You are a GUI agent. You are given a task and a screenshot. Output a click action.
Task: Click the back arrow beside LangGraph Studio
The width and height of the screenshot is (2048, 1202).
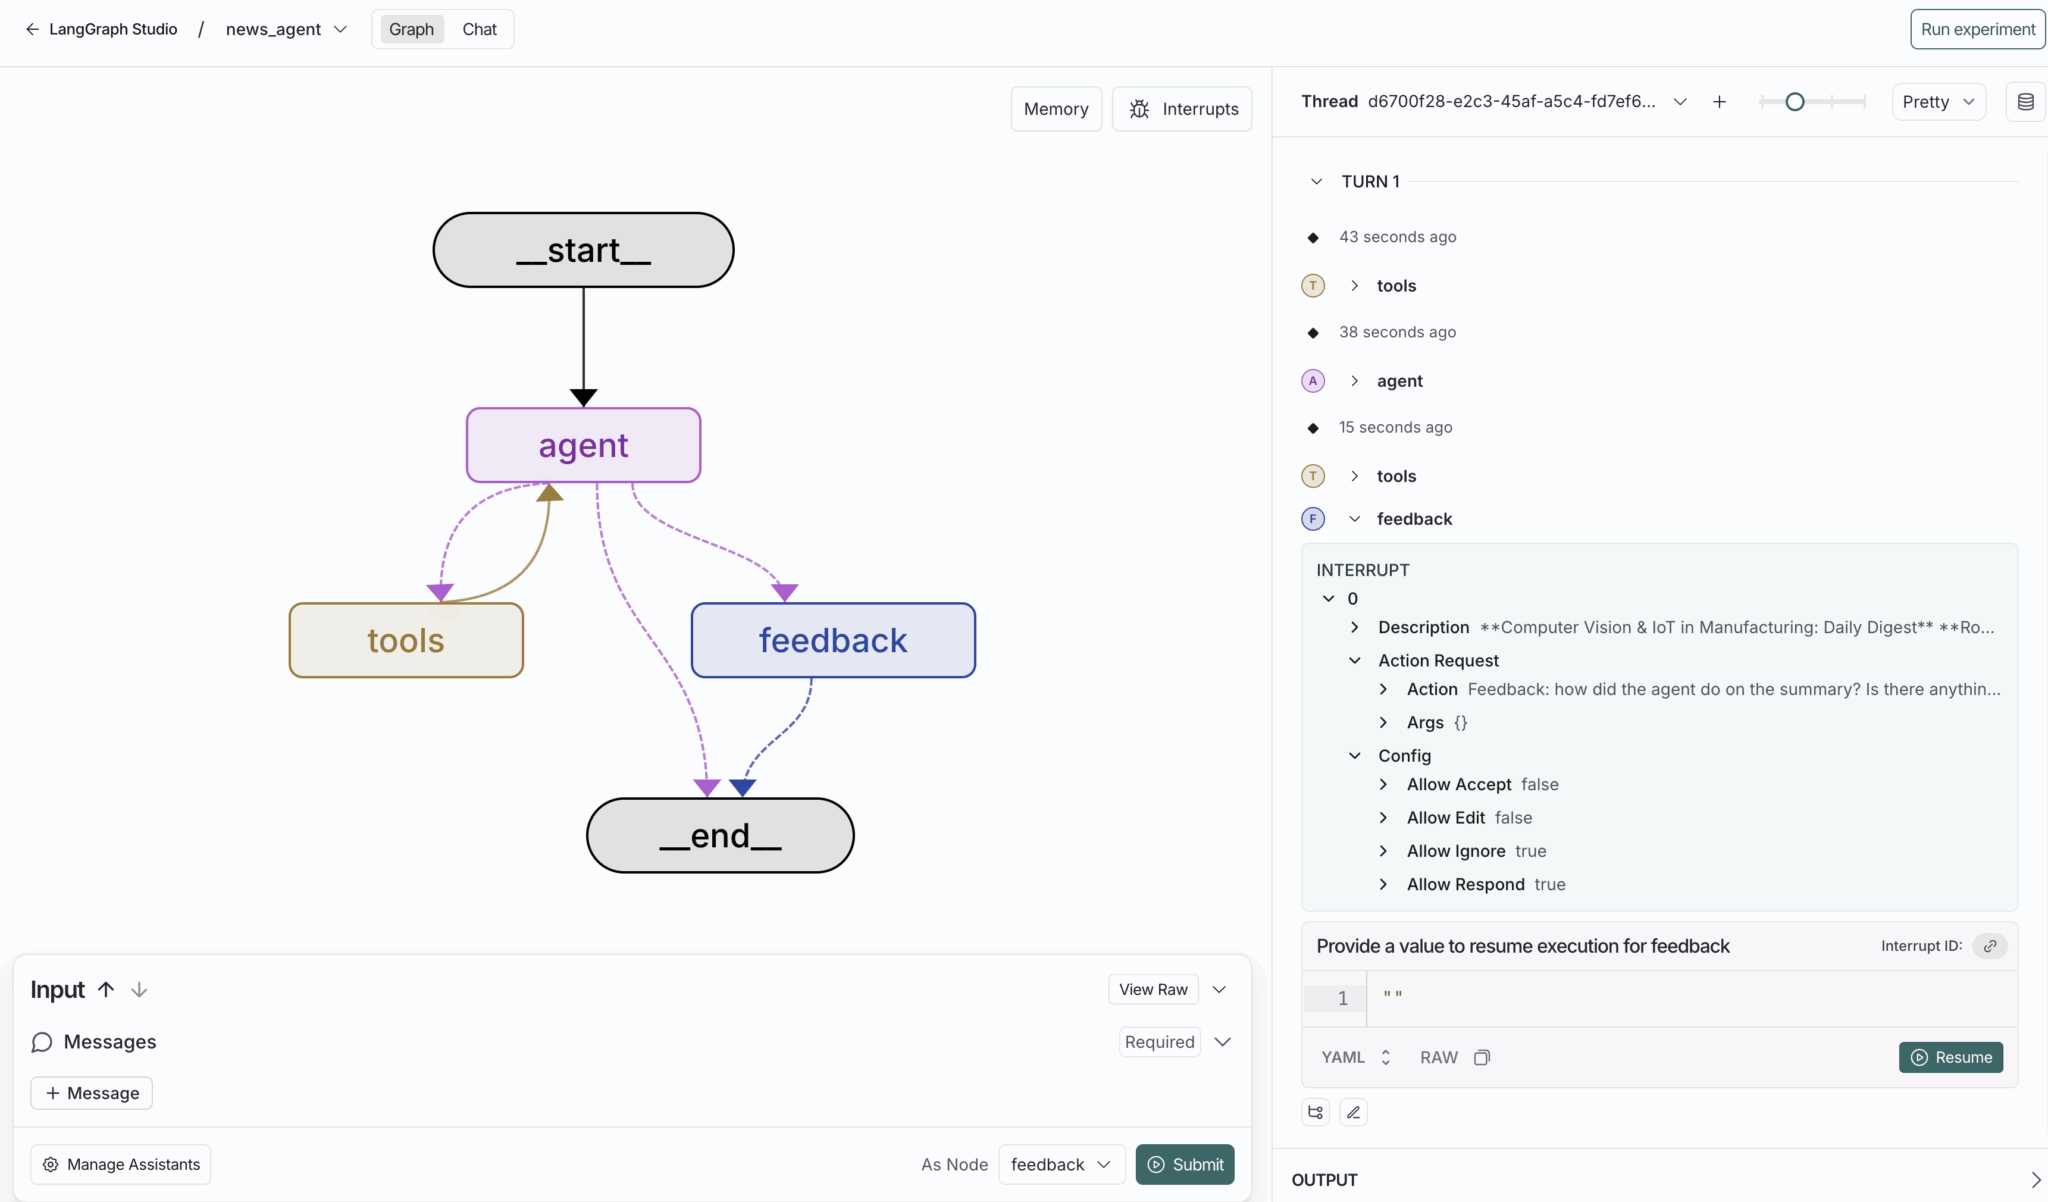click(x=33, y=28)
